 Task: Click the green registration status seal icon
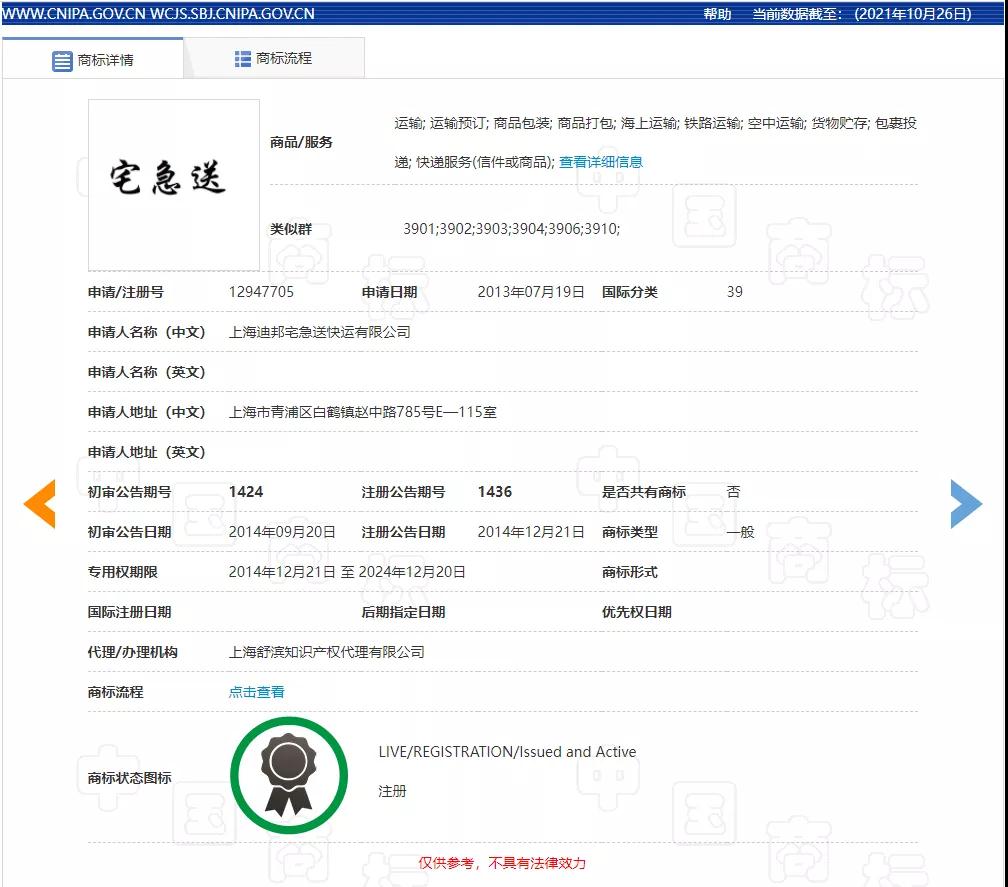pos(289,776)
